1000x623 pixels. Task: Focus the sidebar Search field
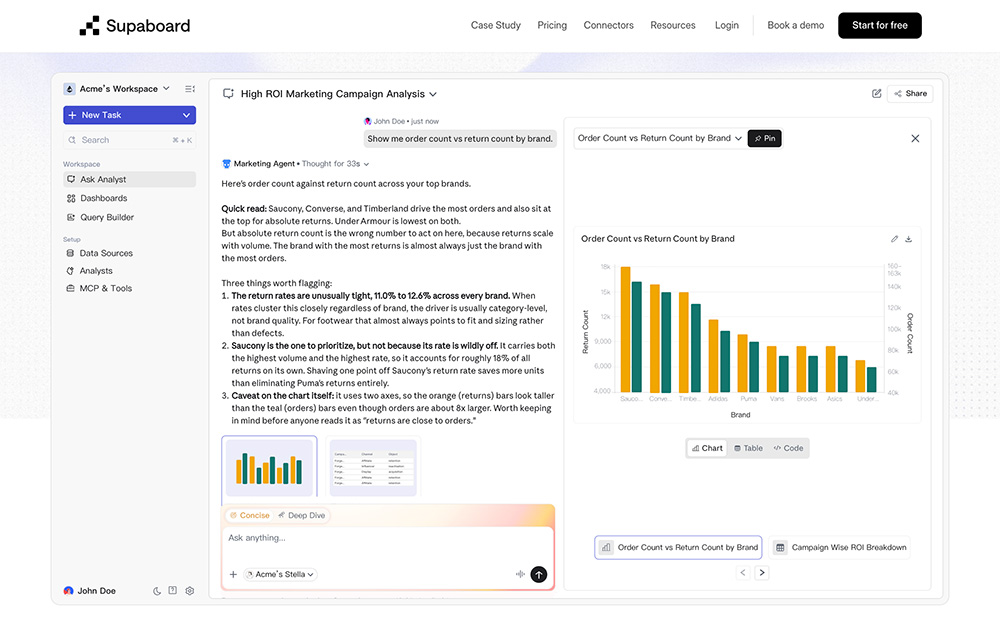[x=129, y=140]
